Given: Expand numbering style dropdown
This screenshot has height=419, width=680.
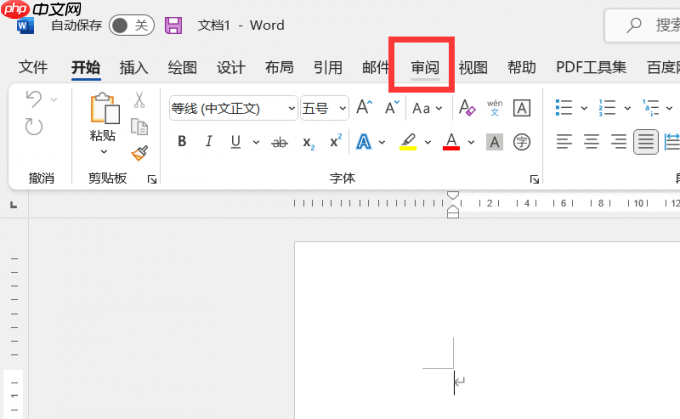Looking at the screenshot, I should pos(628,108).
